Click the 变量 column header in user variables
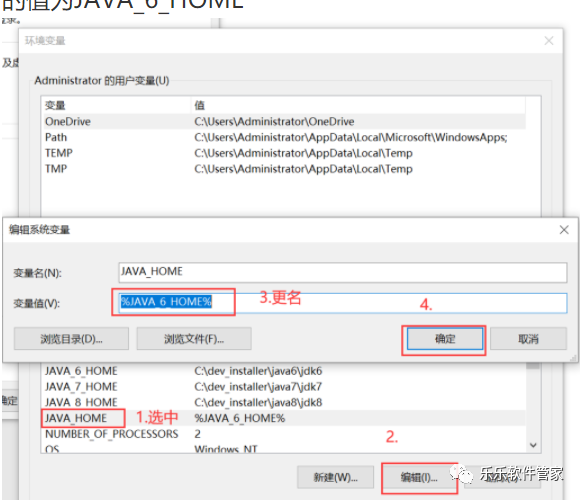 tap(116, 105)
